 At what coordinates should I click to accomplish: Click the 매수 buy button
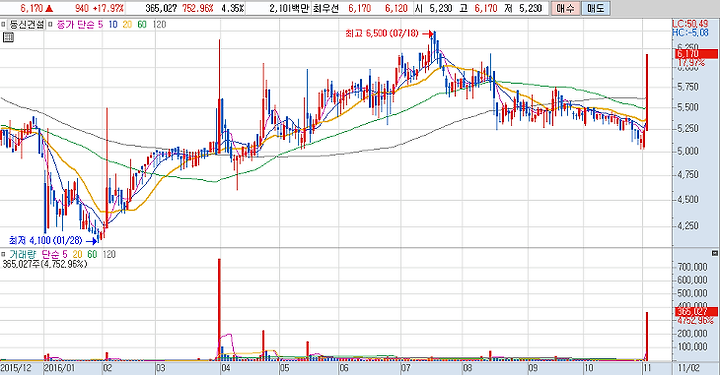[565, 8]
